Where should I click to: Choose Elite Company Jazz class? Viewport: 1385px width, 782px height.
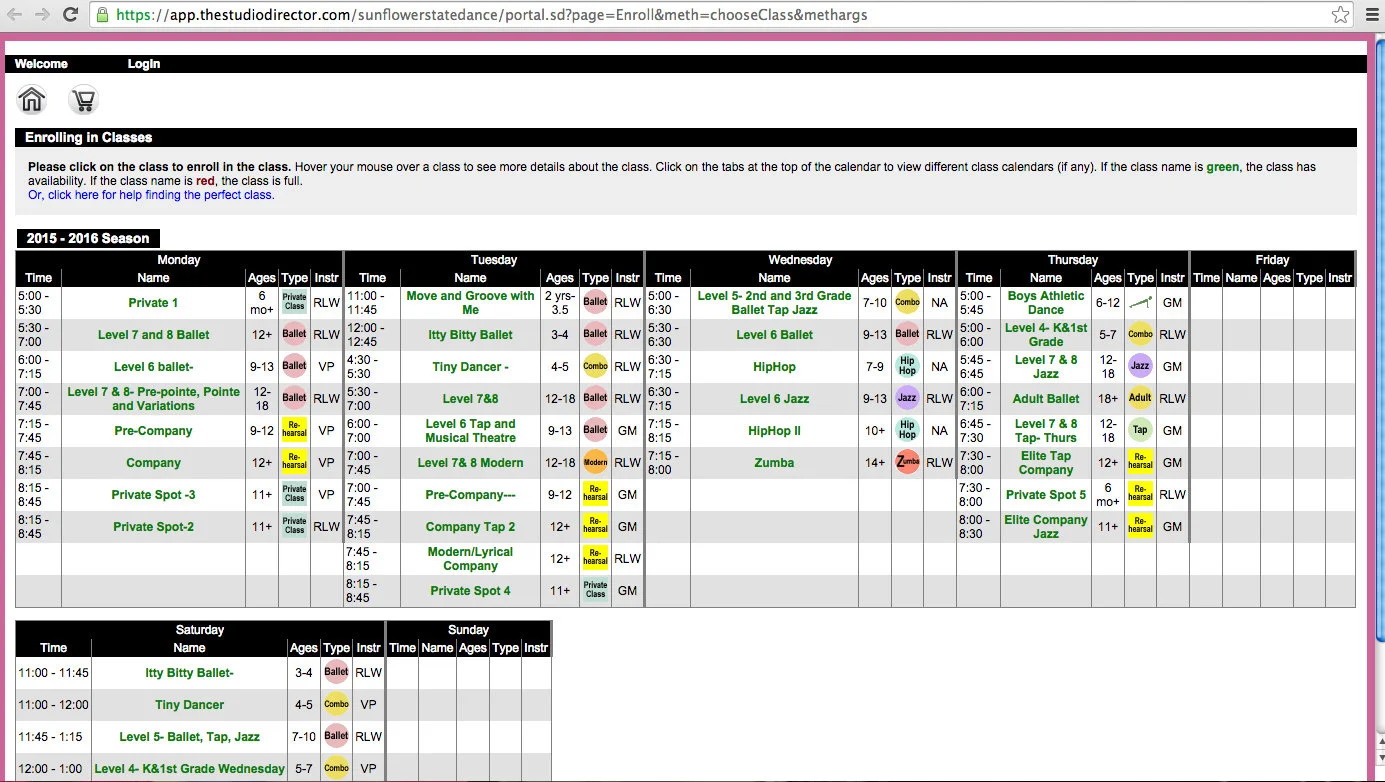(x=1046, y=527)
